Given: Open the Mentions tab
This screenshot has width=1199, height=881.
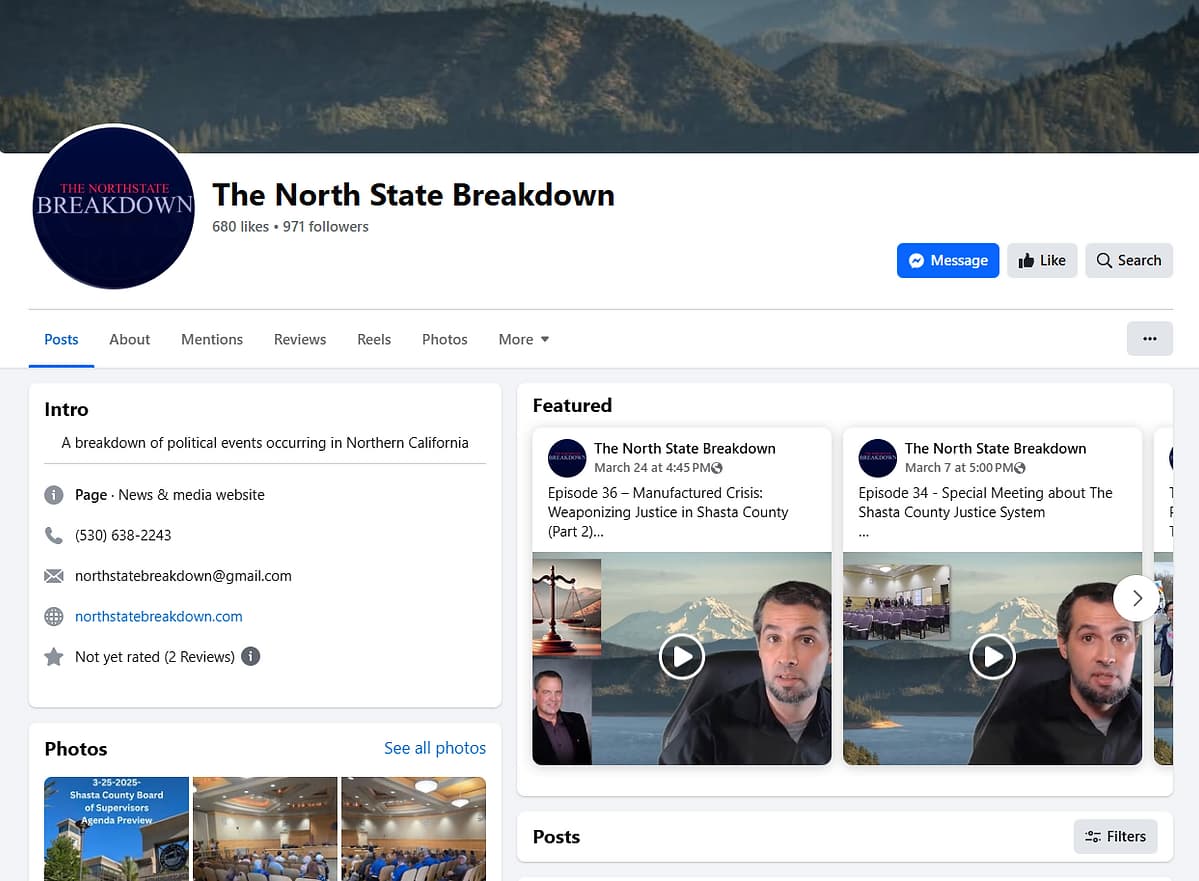Looking at the screenshot, I should pos(212,340).
